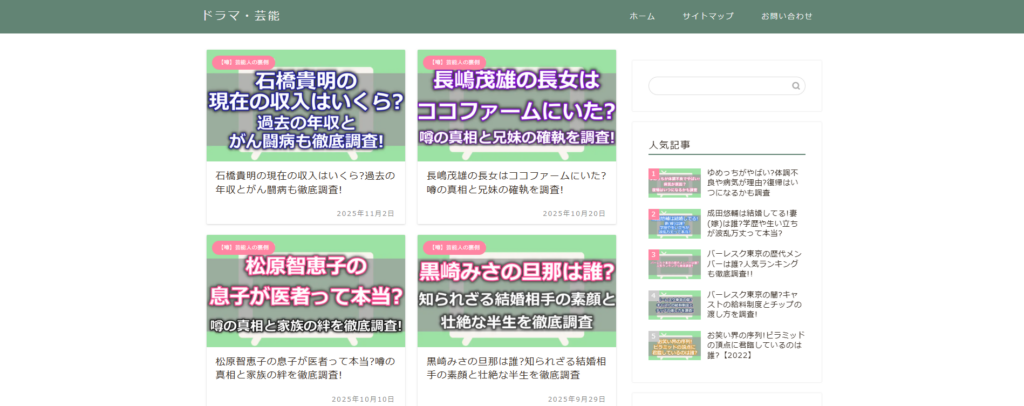Click the category tag on 長嶋茂雄 card

pos(455,62)
